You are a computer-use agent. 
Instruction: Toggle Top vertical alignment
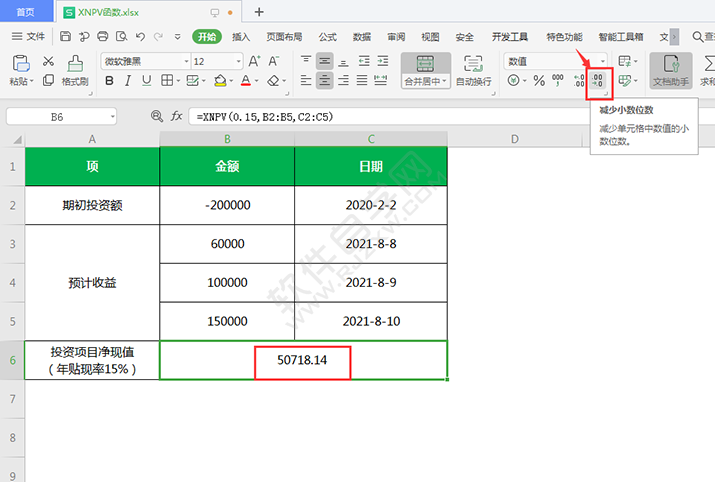point(306,61)
